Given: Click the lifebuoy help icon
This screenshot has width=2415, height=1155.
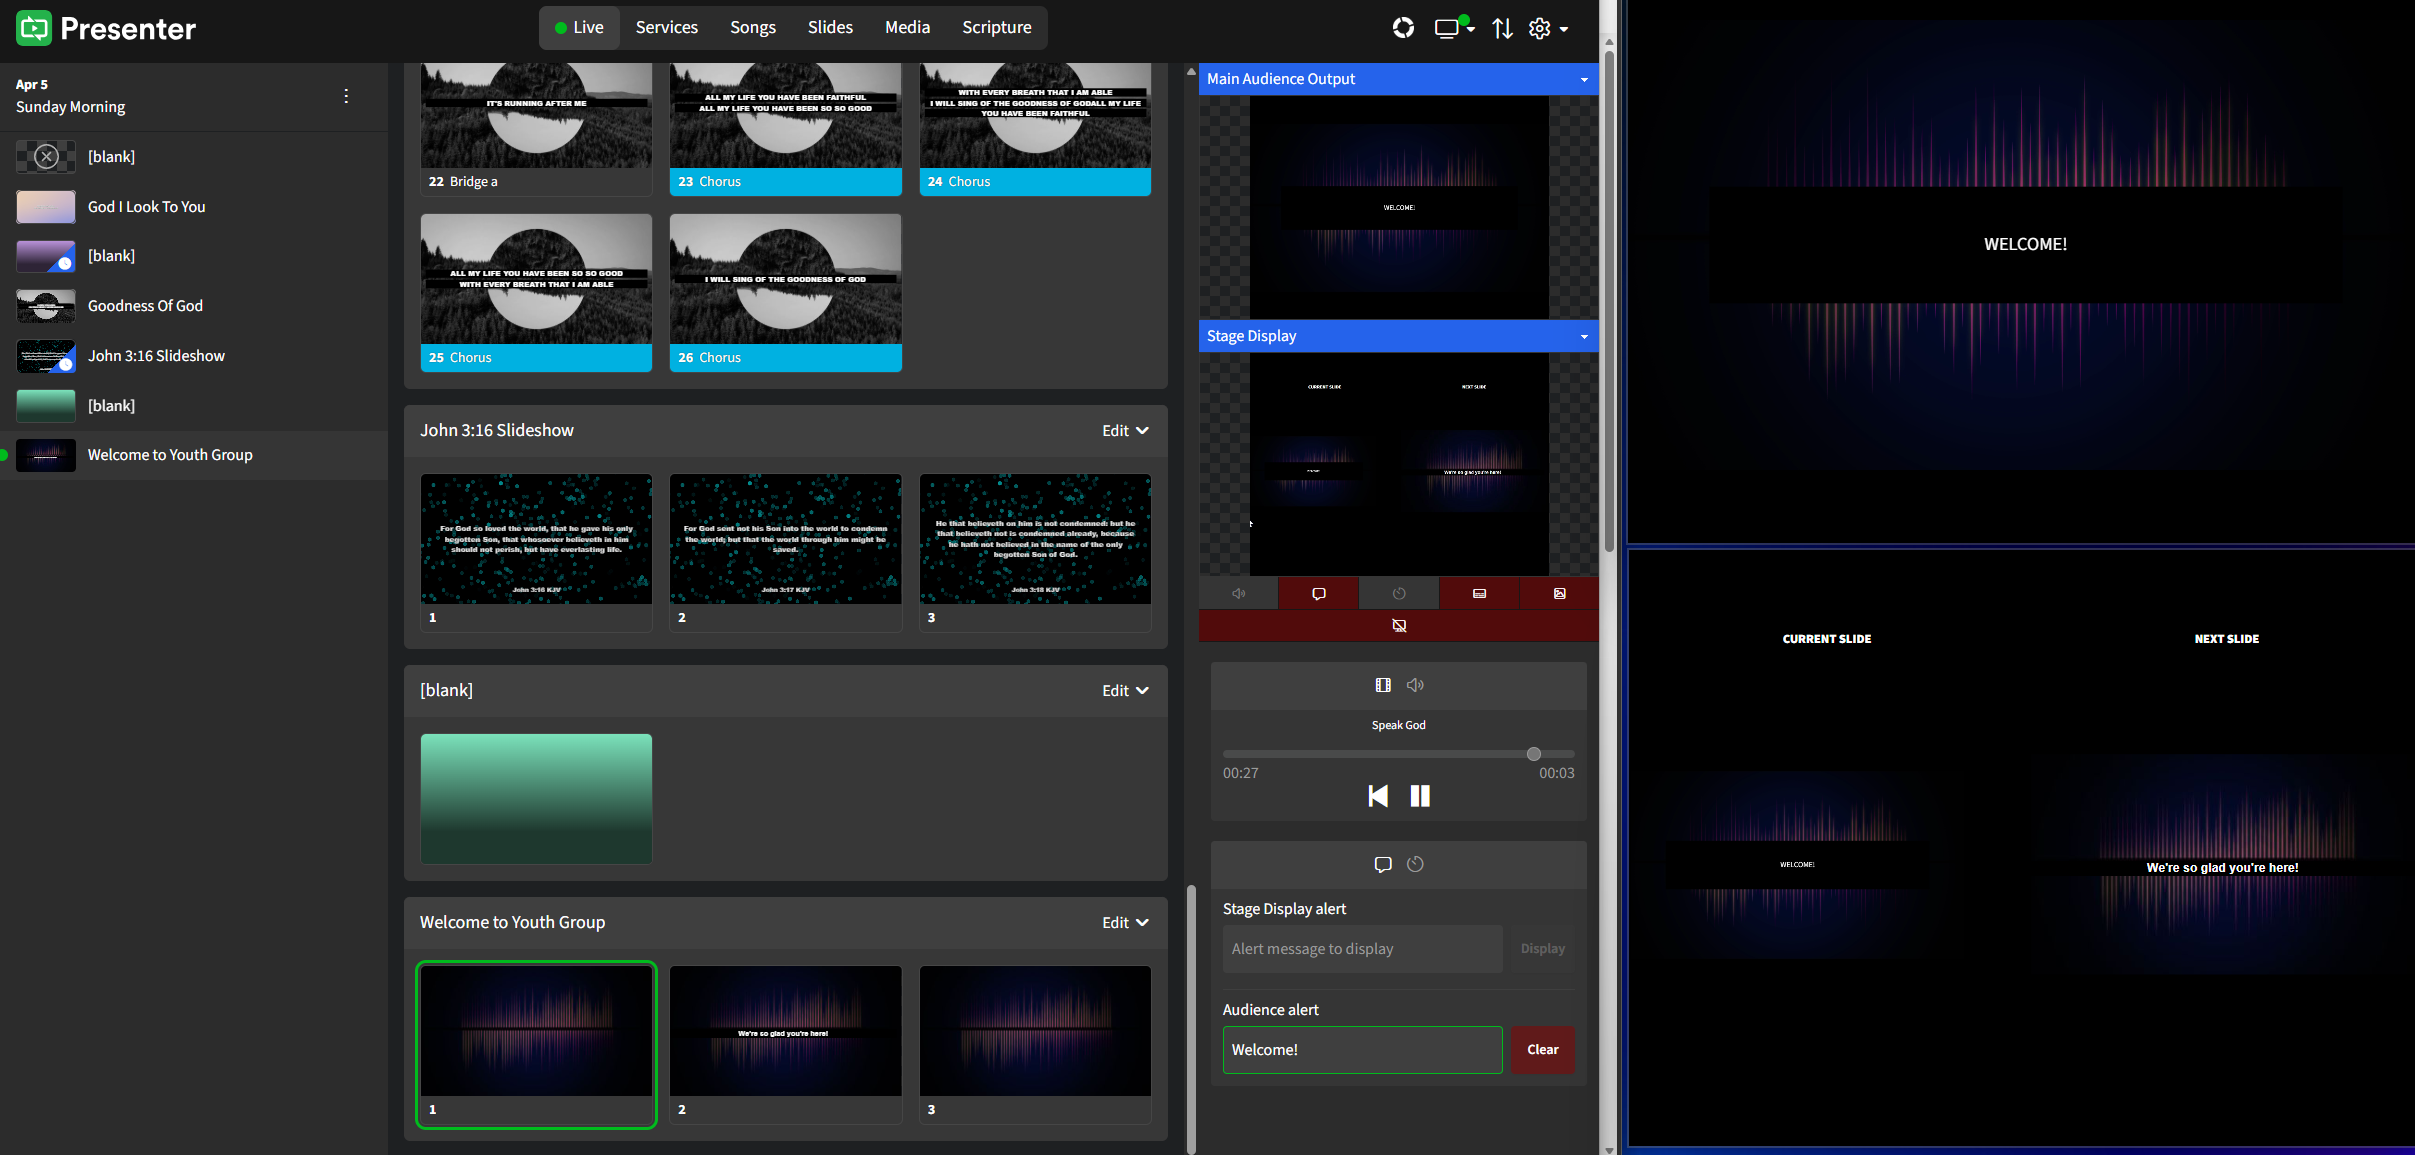Looking at the screenshot, I should click(1403, 28).
